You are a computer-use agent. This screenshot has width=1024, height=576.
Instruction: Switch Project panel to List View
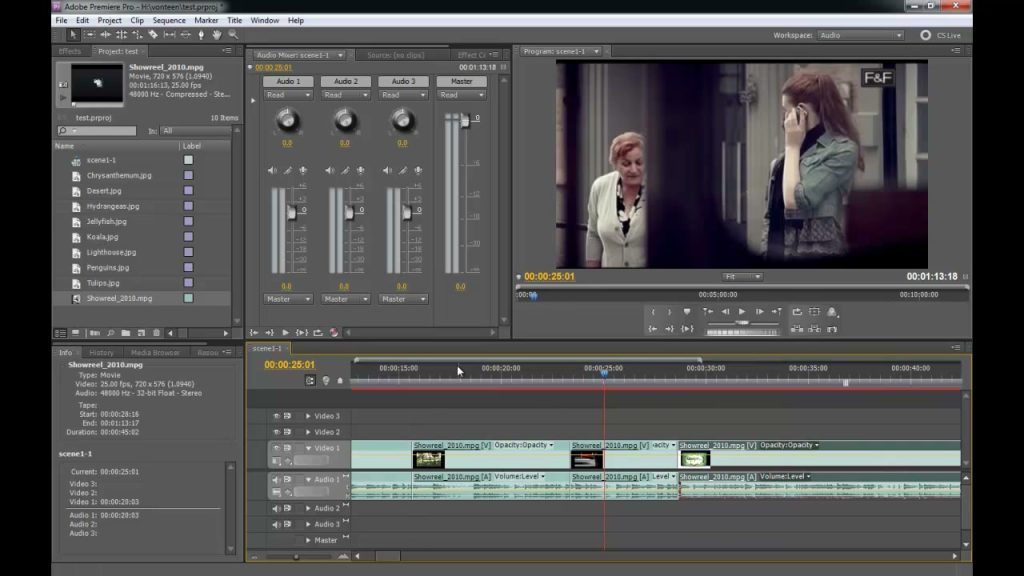(60, 333)
